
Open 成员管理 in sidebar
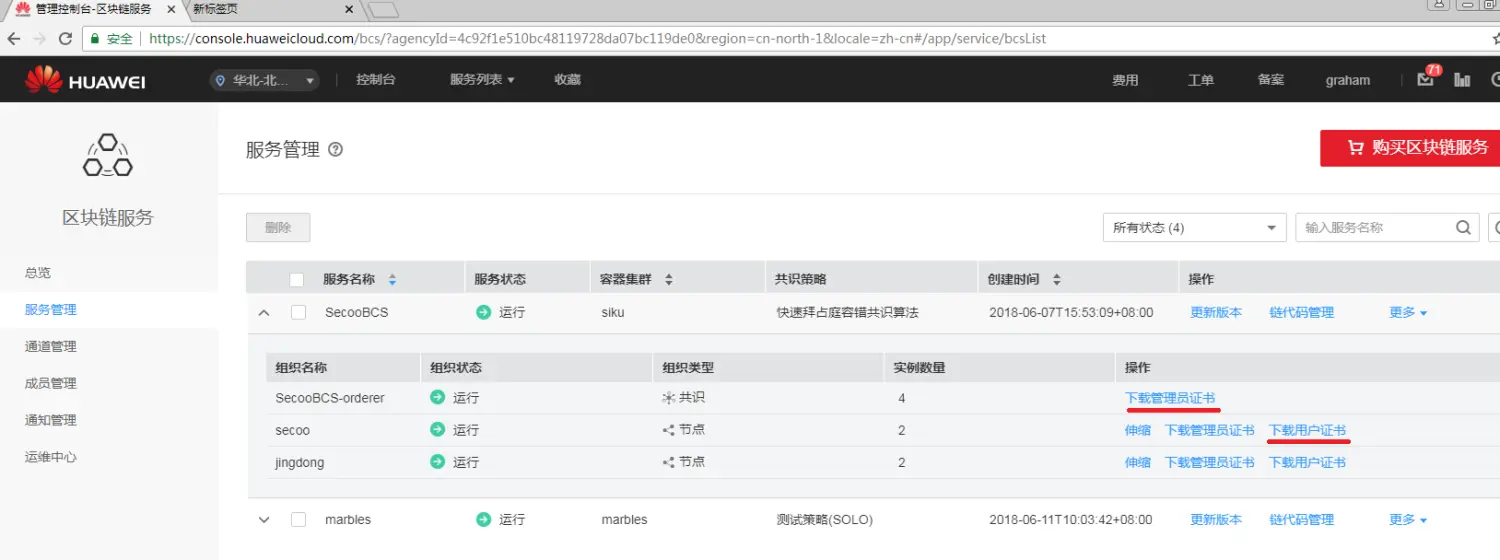point(51,383)
